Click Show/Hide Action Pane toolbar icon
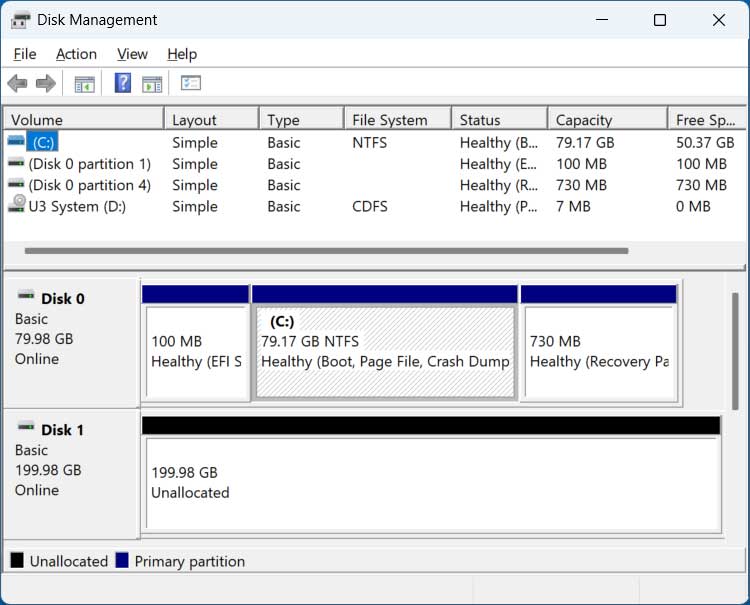The width and height of the screenshot is (750, 605). (x=152, y=83)
